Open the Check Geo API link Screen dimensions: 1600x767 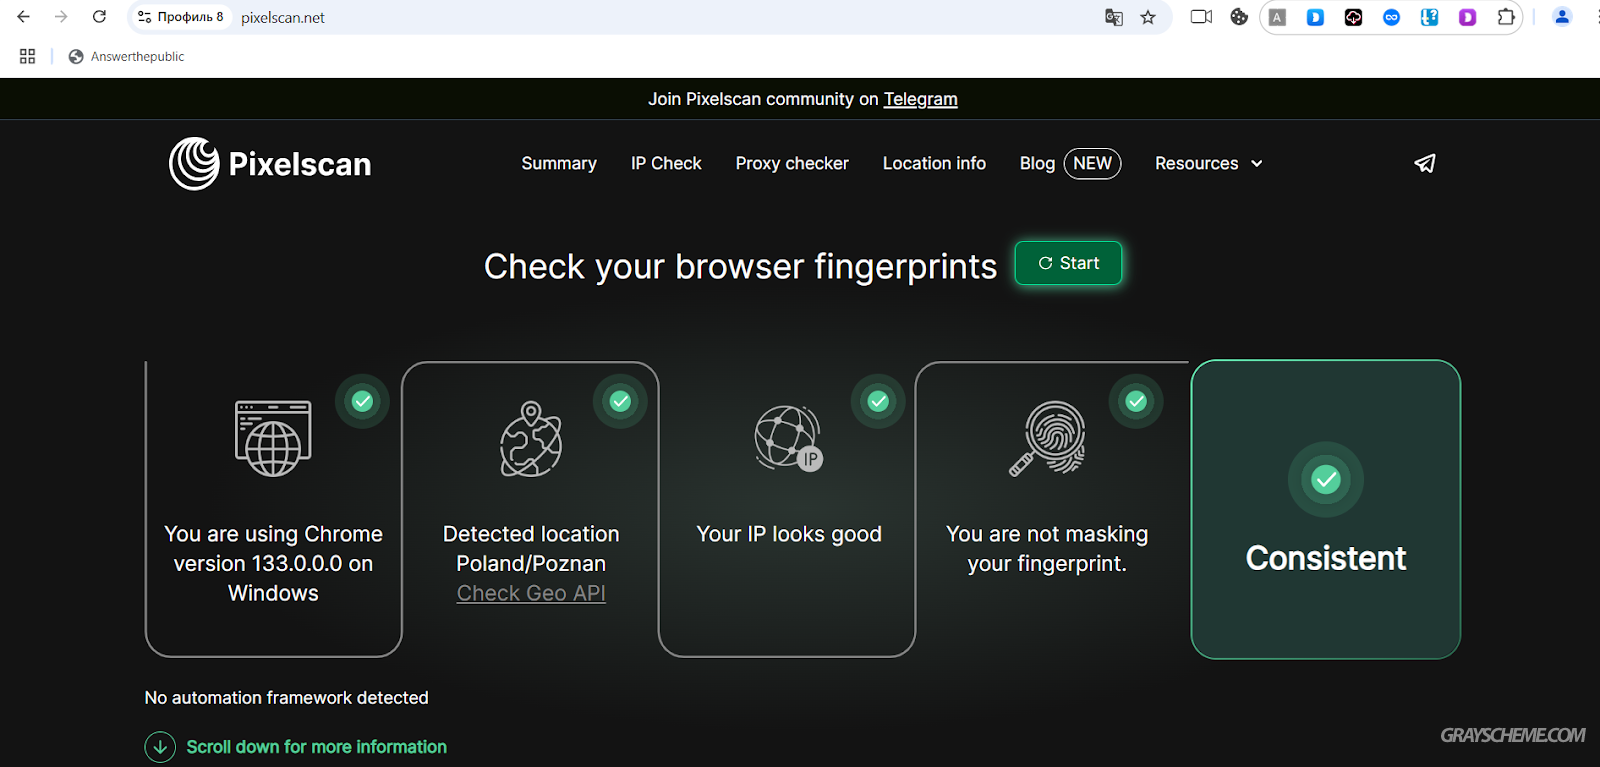531,593
